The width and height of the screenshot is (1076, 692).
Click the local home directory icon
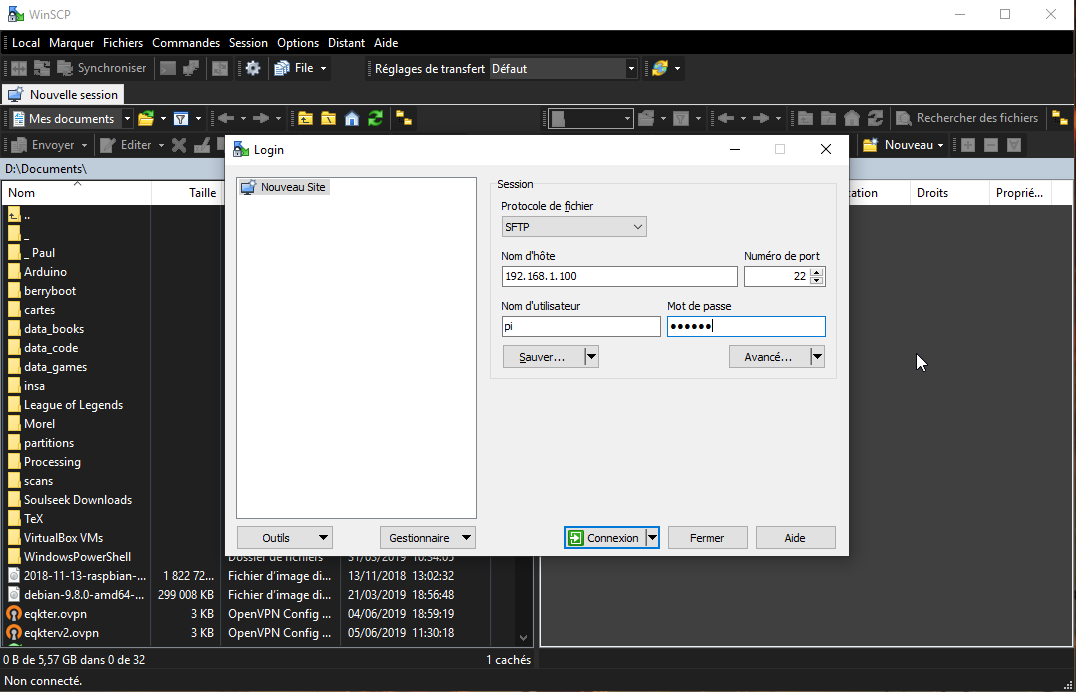pos(352,118)
